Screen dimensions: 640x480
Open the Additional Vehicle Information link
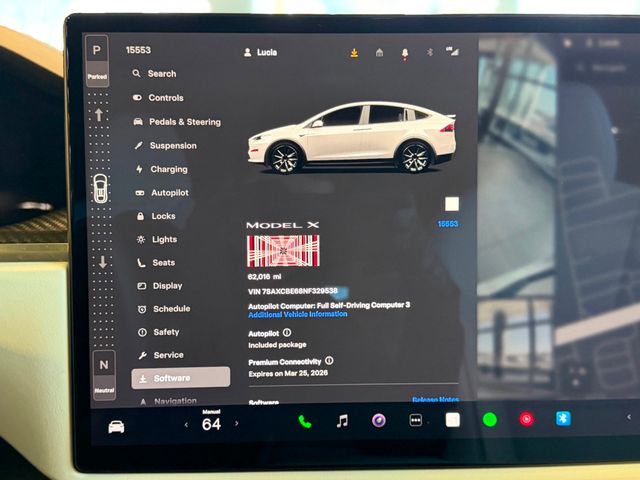click(298, 314)
